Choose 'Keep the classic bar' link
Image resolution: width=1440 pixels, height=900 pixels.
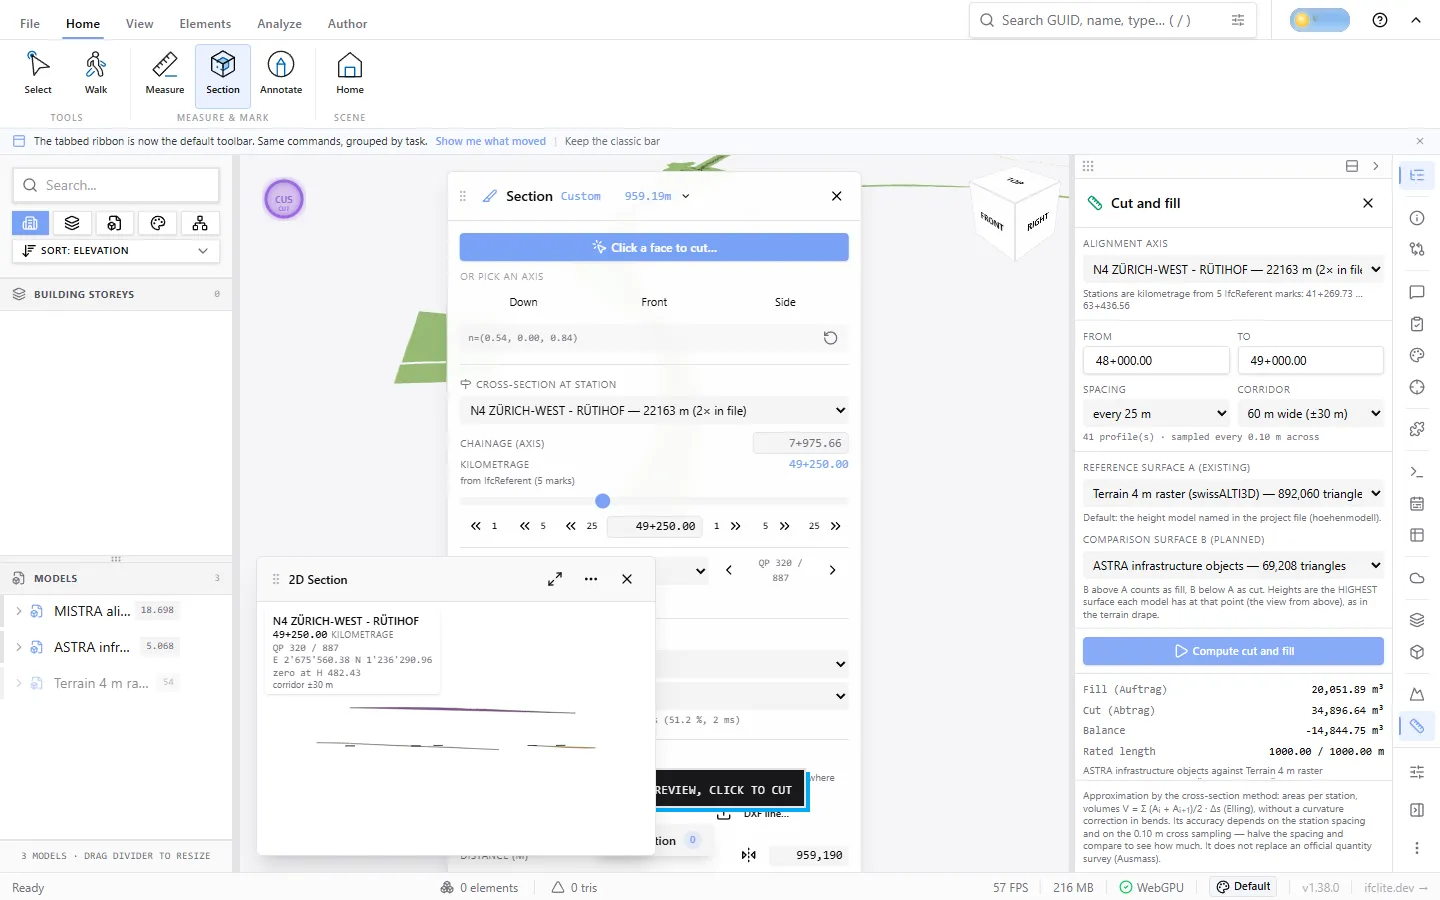[612, 142]
